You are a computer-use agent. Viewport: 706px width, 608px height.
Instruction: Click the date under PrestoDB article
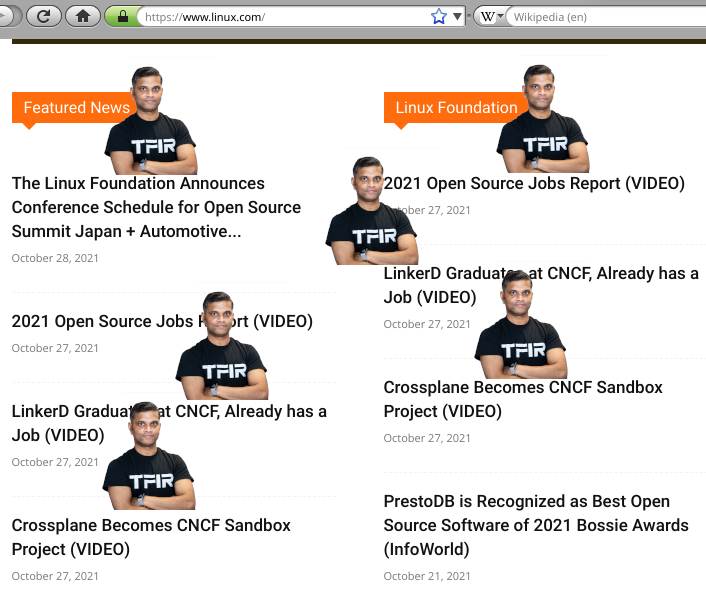click(427, 576)
